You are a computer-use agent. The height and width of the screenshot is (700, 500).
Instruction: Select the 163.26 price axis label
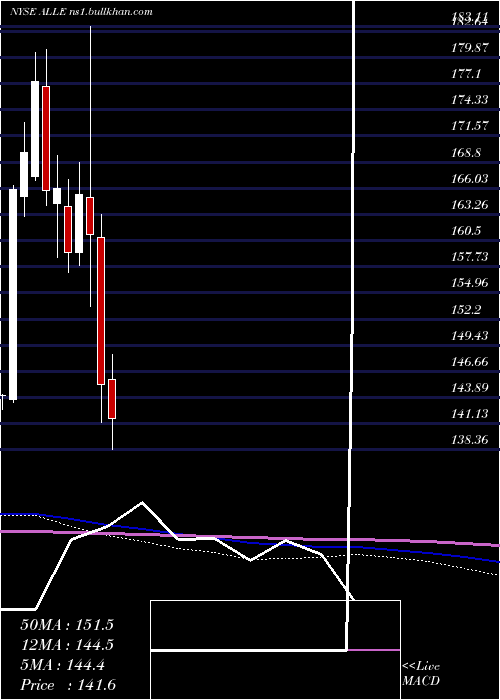(469, 205)
